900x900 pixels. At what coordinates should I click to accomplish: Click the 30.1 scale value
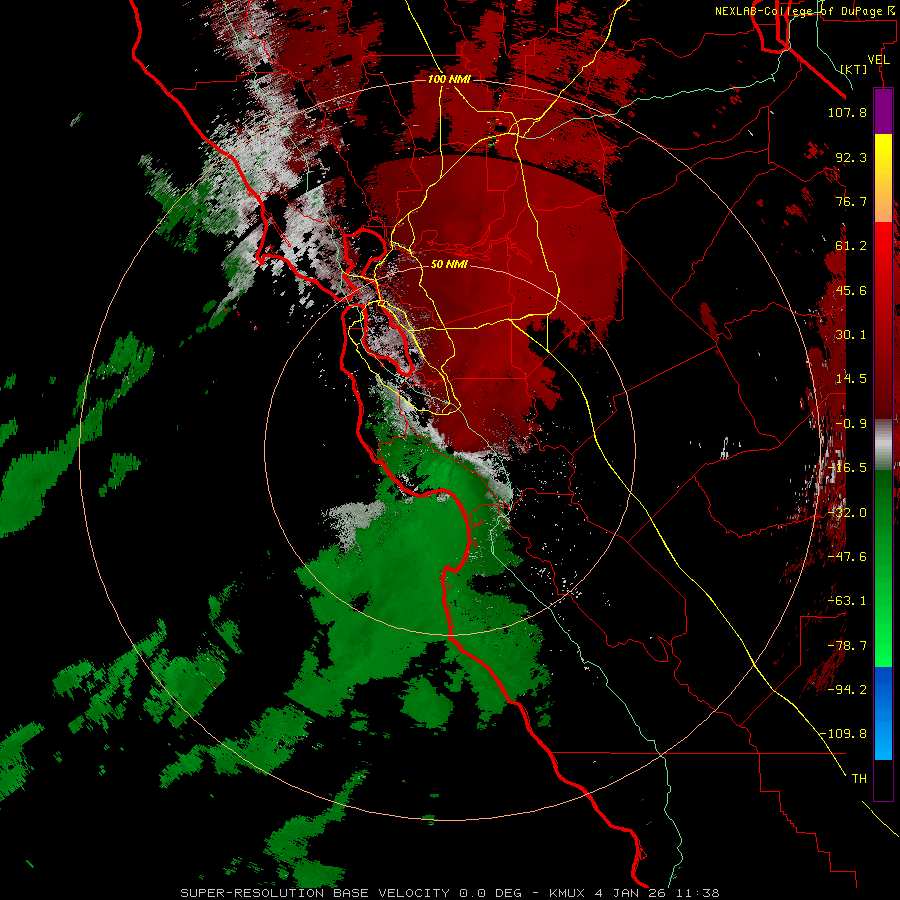(x=851, y=335)
